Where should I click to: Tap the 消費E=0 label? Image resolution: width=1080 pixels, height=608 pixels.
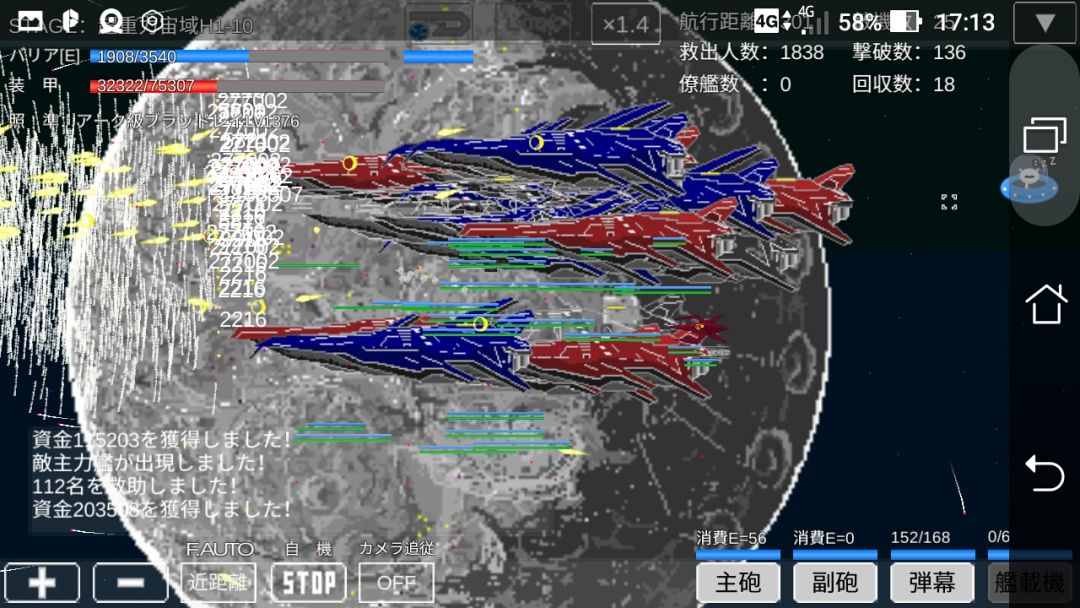tap(823, 538)
